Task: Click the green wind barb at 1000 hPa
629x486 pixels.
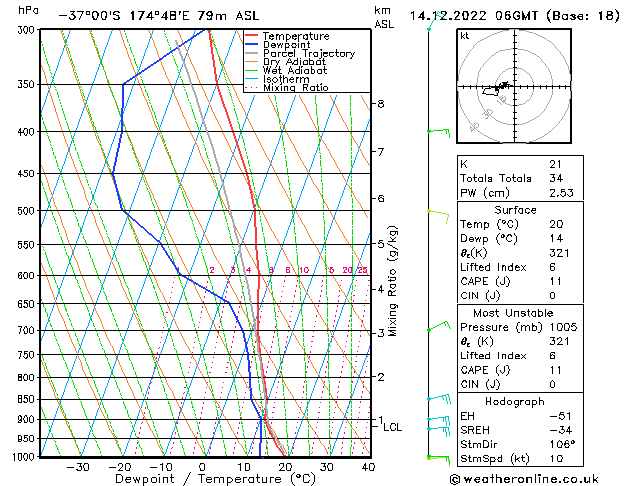Action: click(x=439, y=460)
